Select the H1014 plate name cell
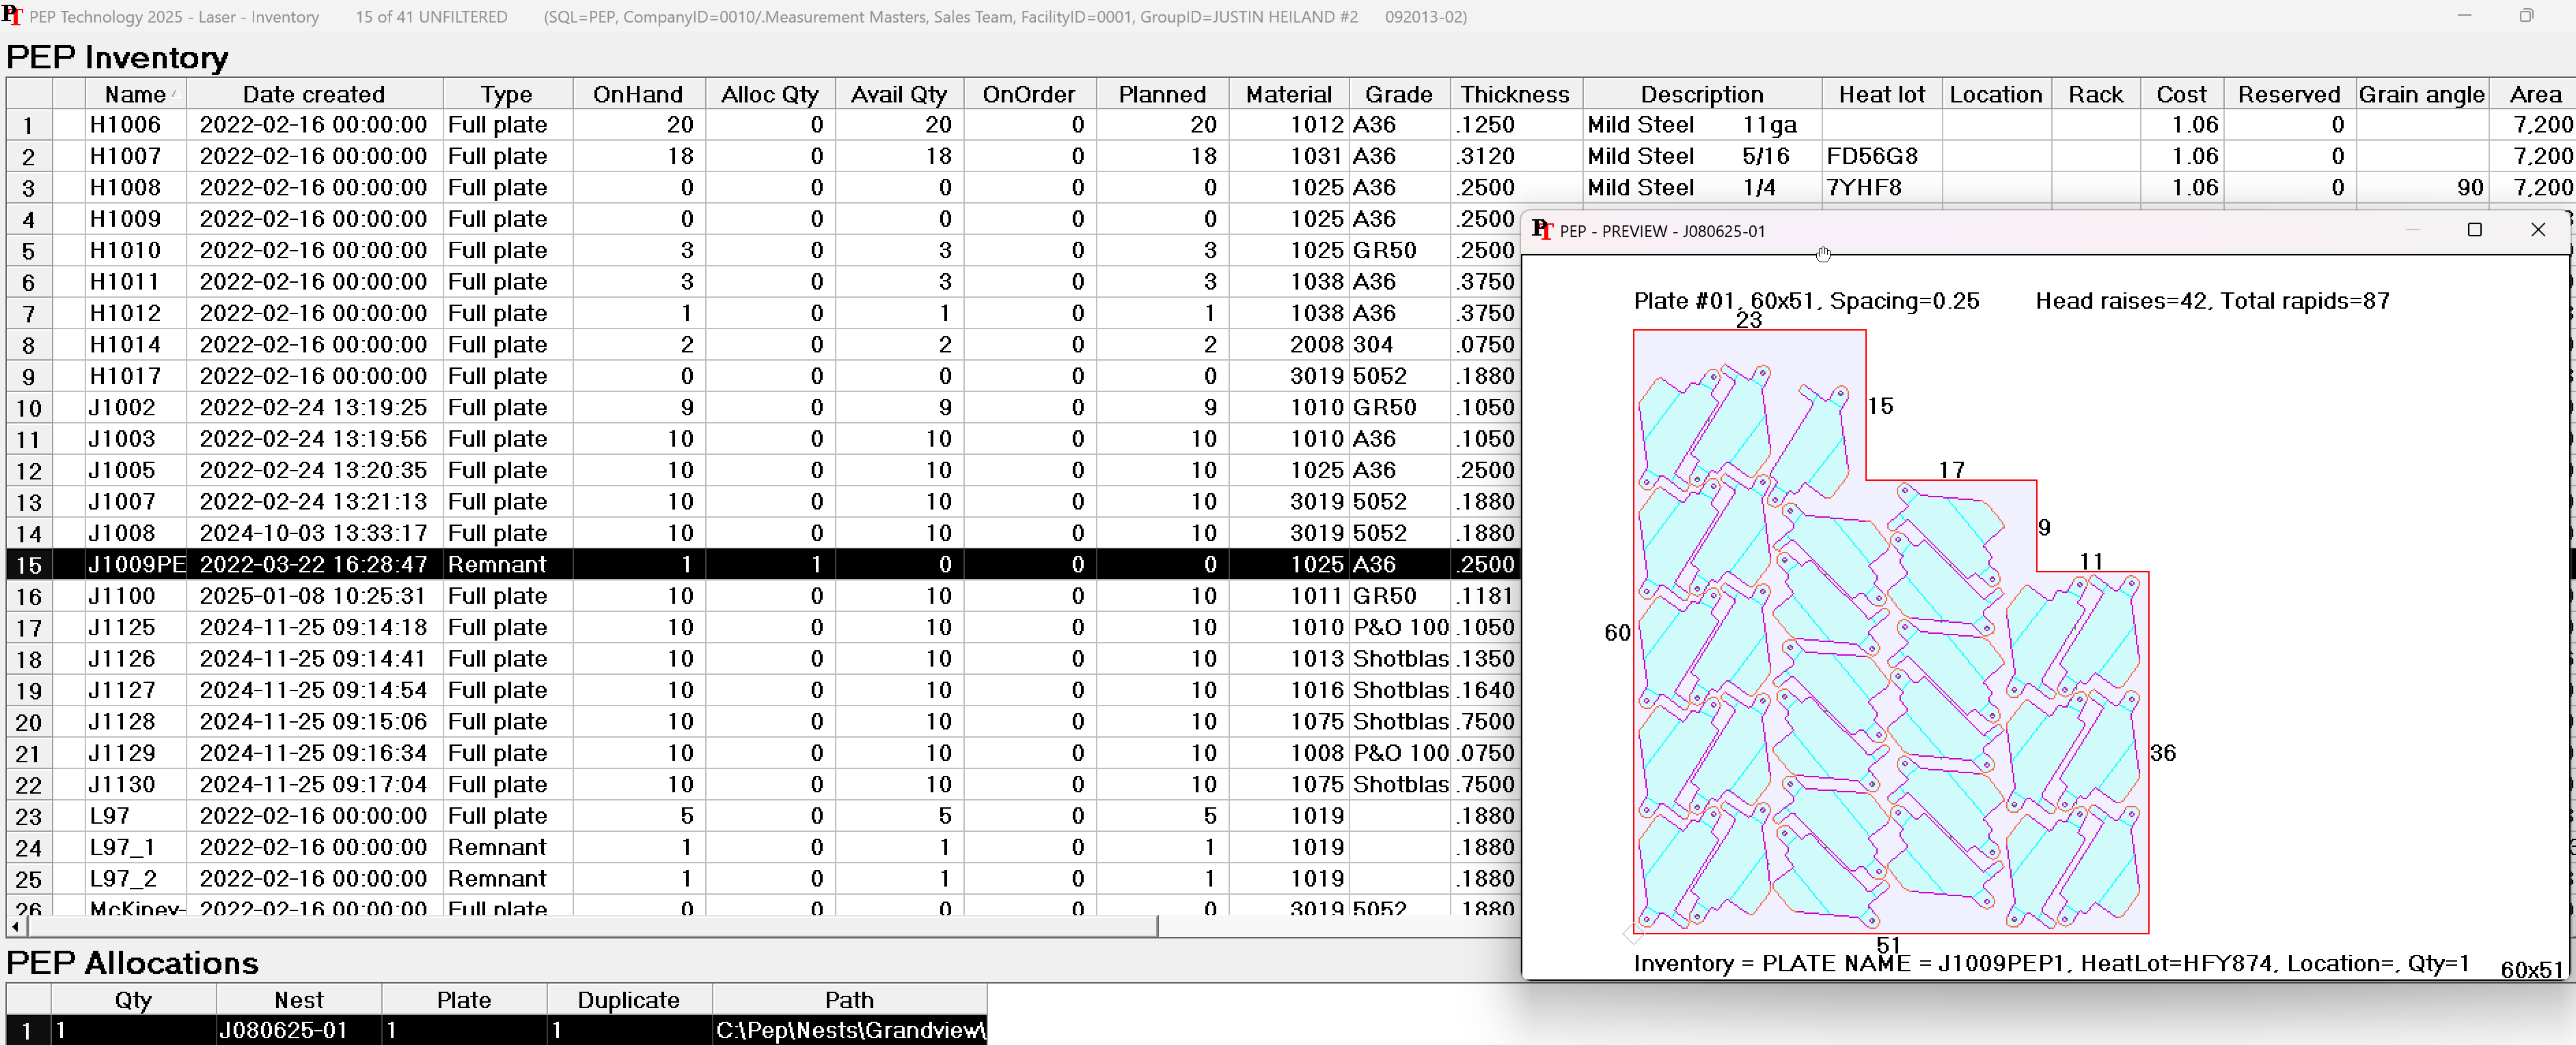Screen dimensions: 2576x1045 click(135, 344)
